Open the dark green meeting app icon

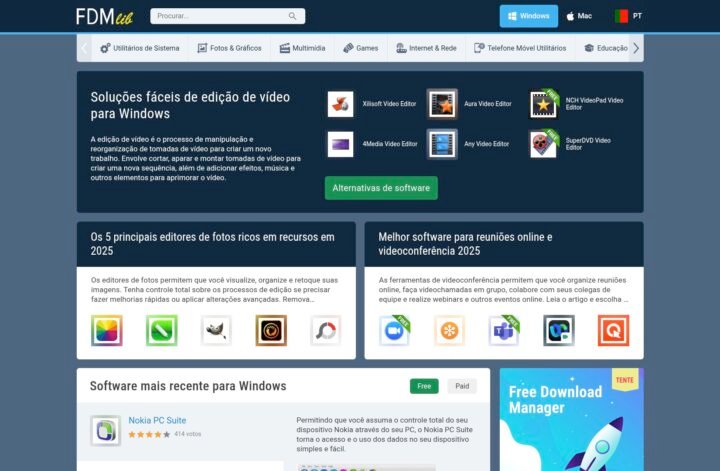(559, 331)
